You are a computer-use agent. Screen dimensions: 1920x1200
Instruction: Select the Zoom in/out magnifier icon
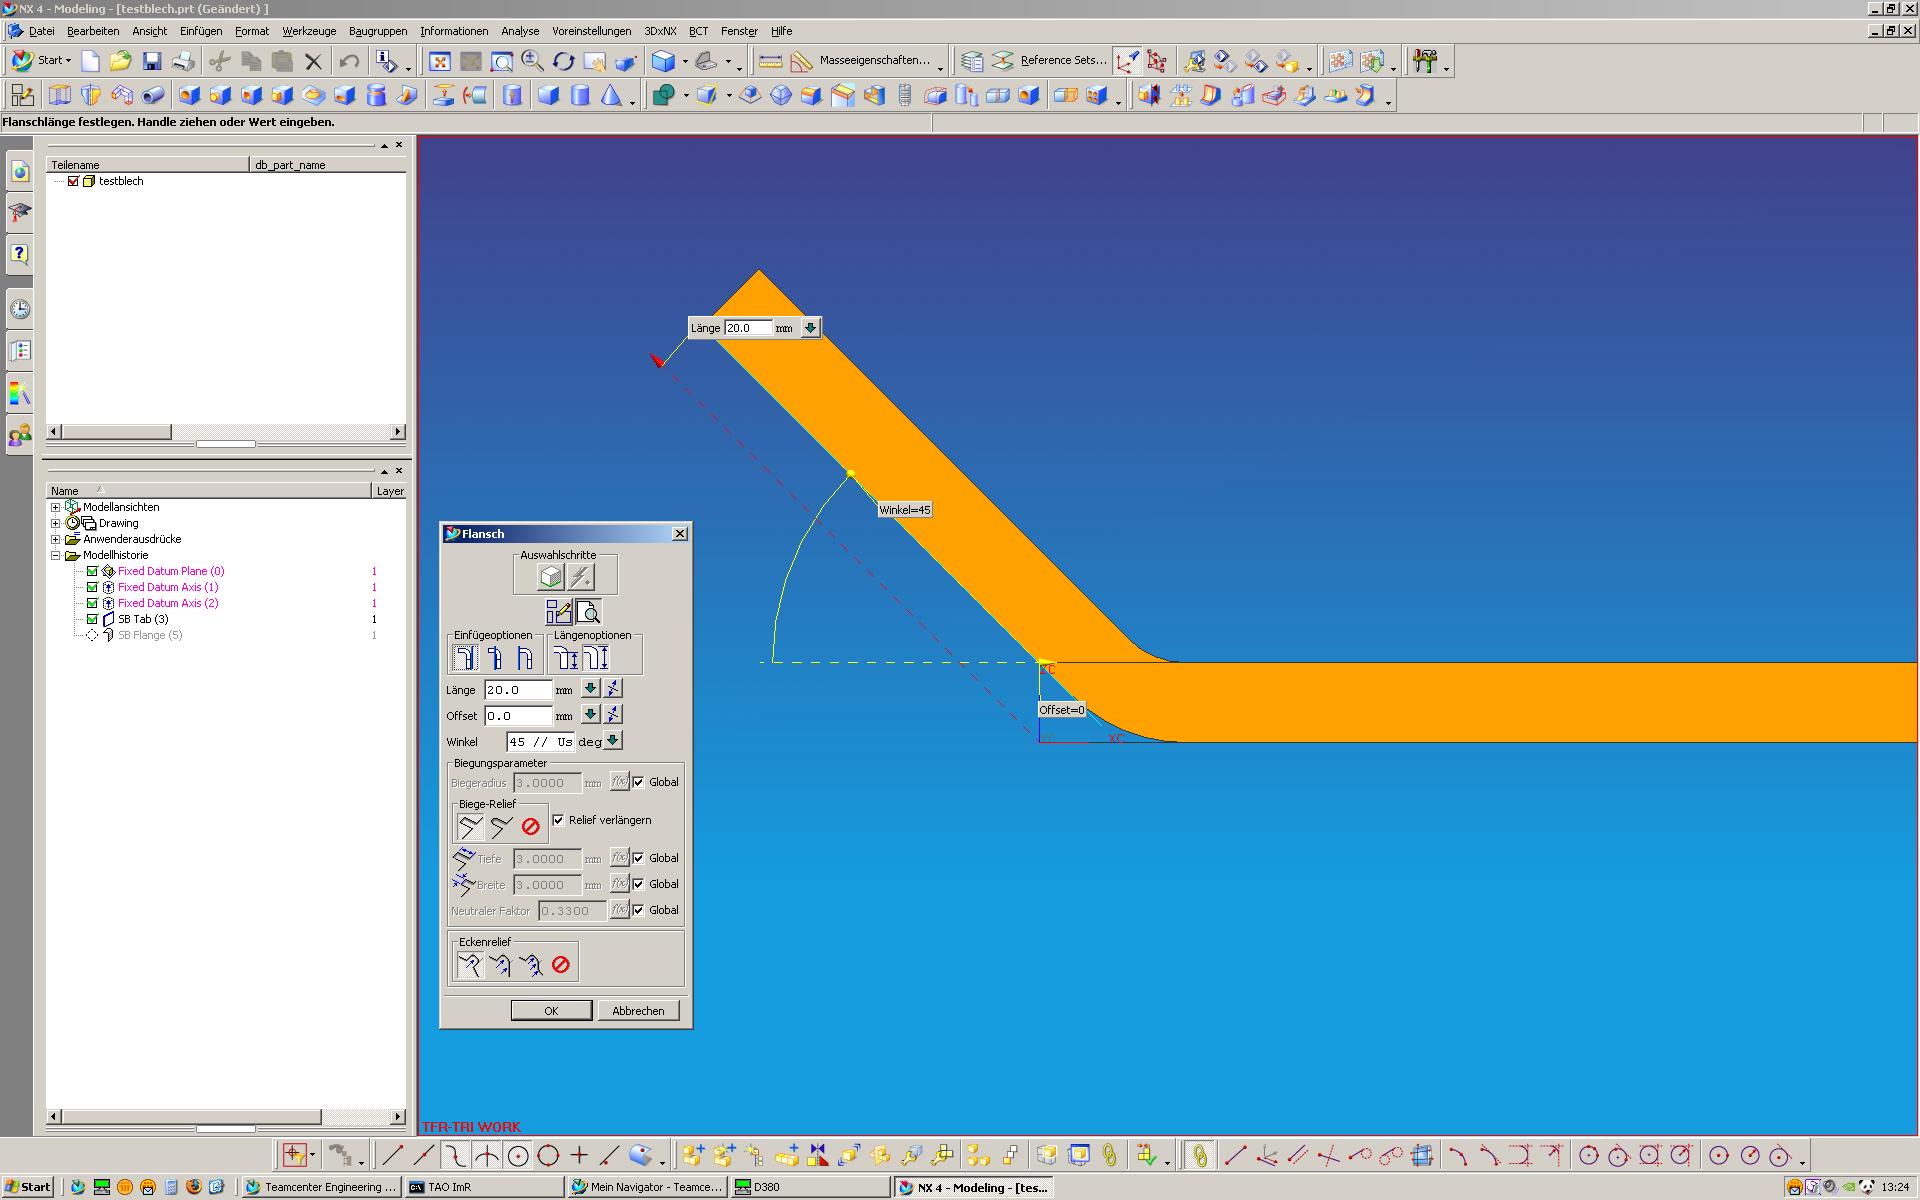(x=532, y=62)
